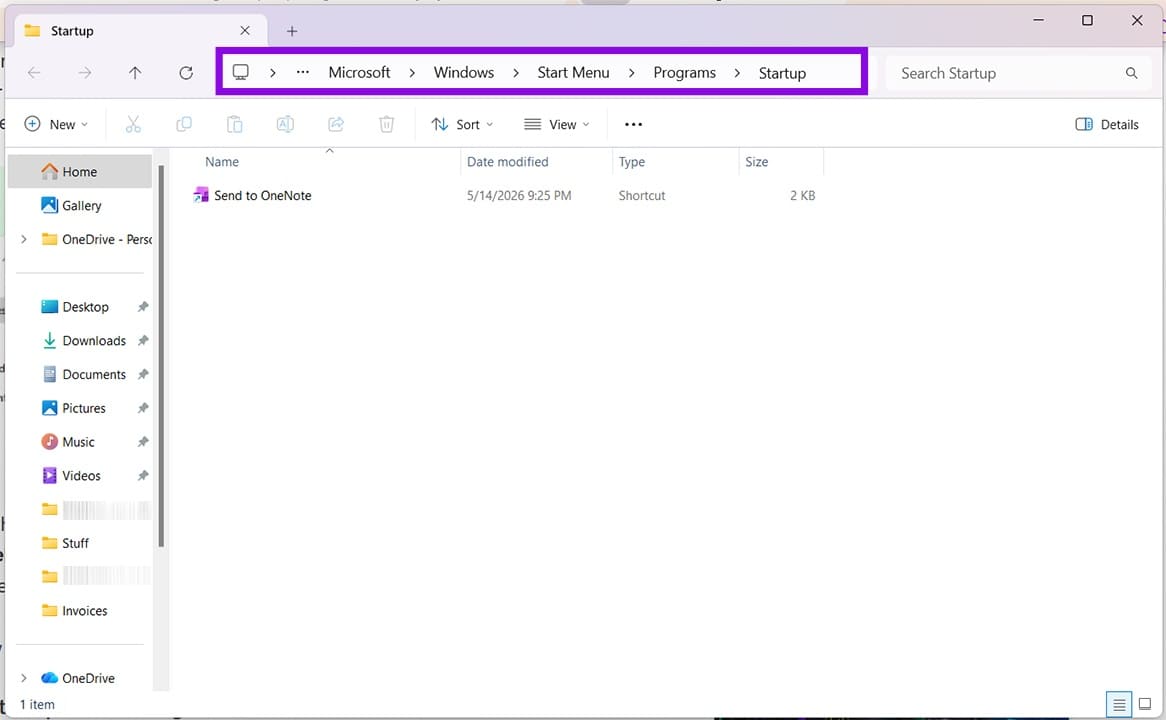Navigate to Microsoft in breadcrumb path
1166x720 pixels.
tap(359, 72)
